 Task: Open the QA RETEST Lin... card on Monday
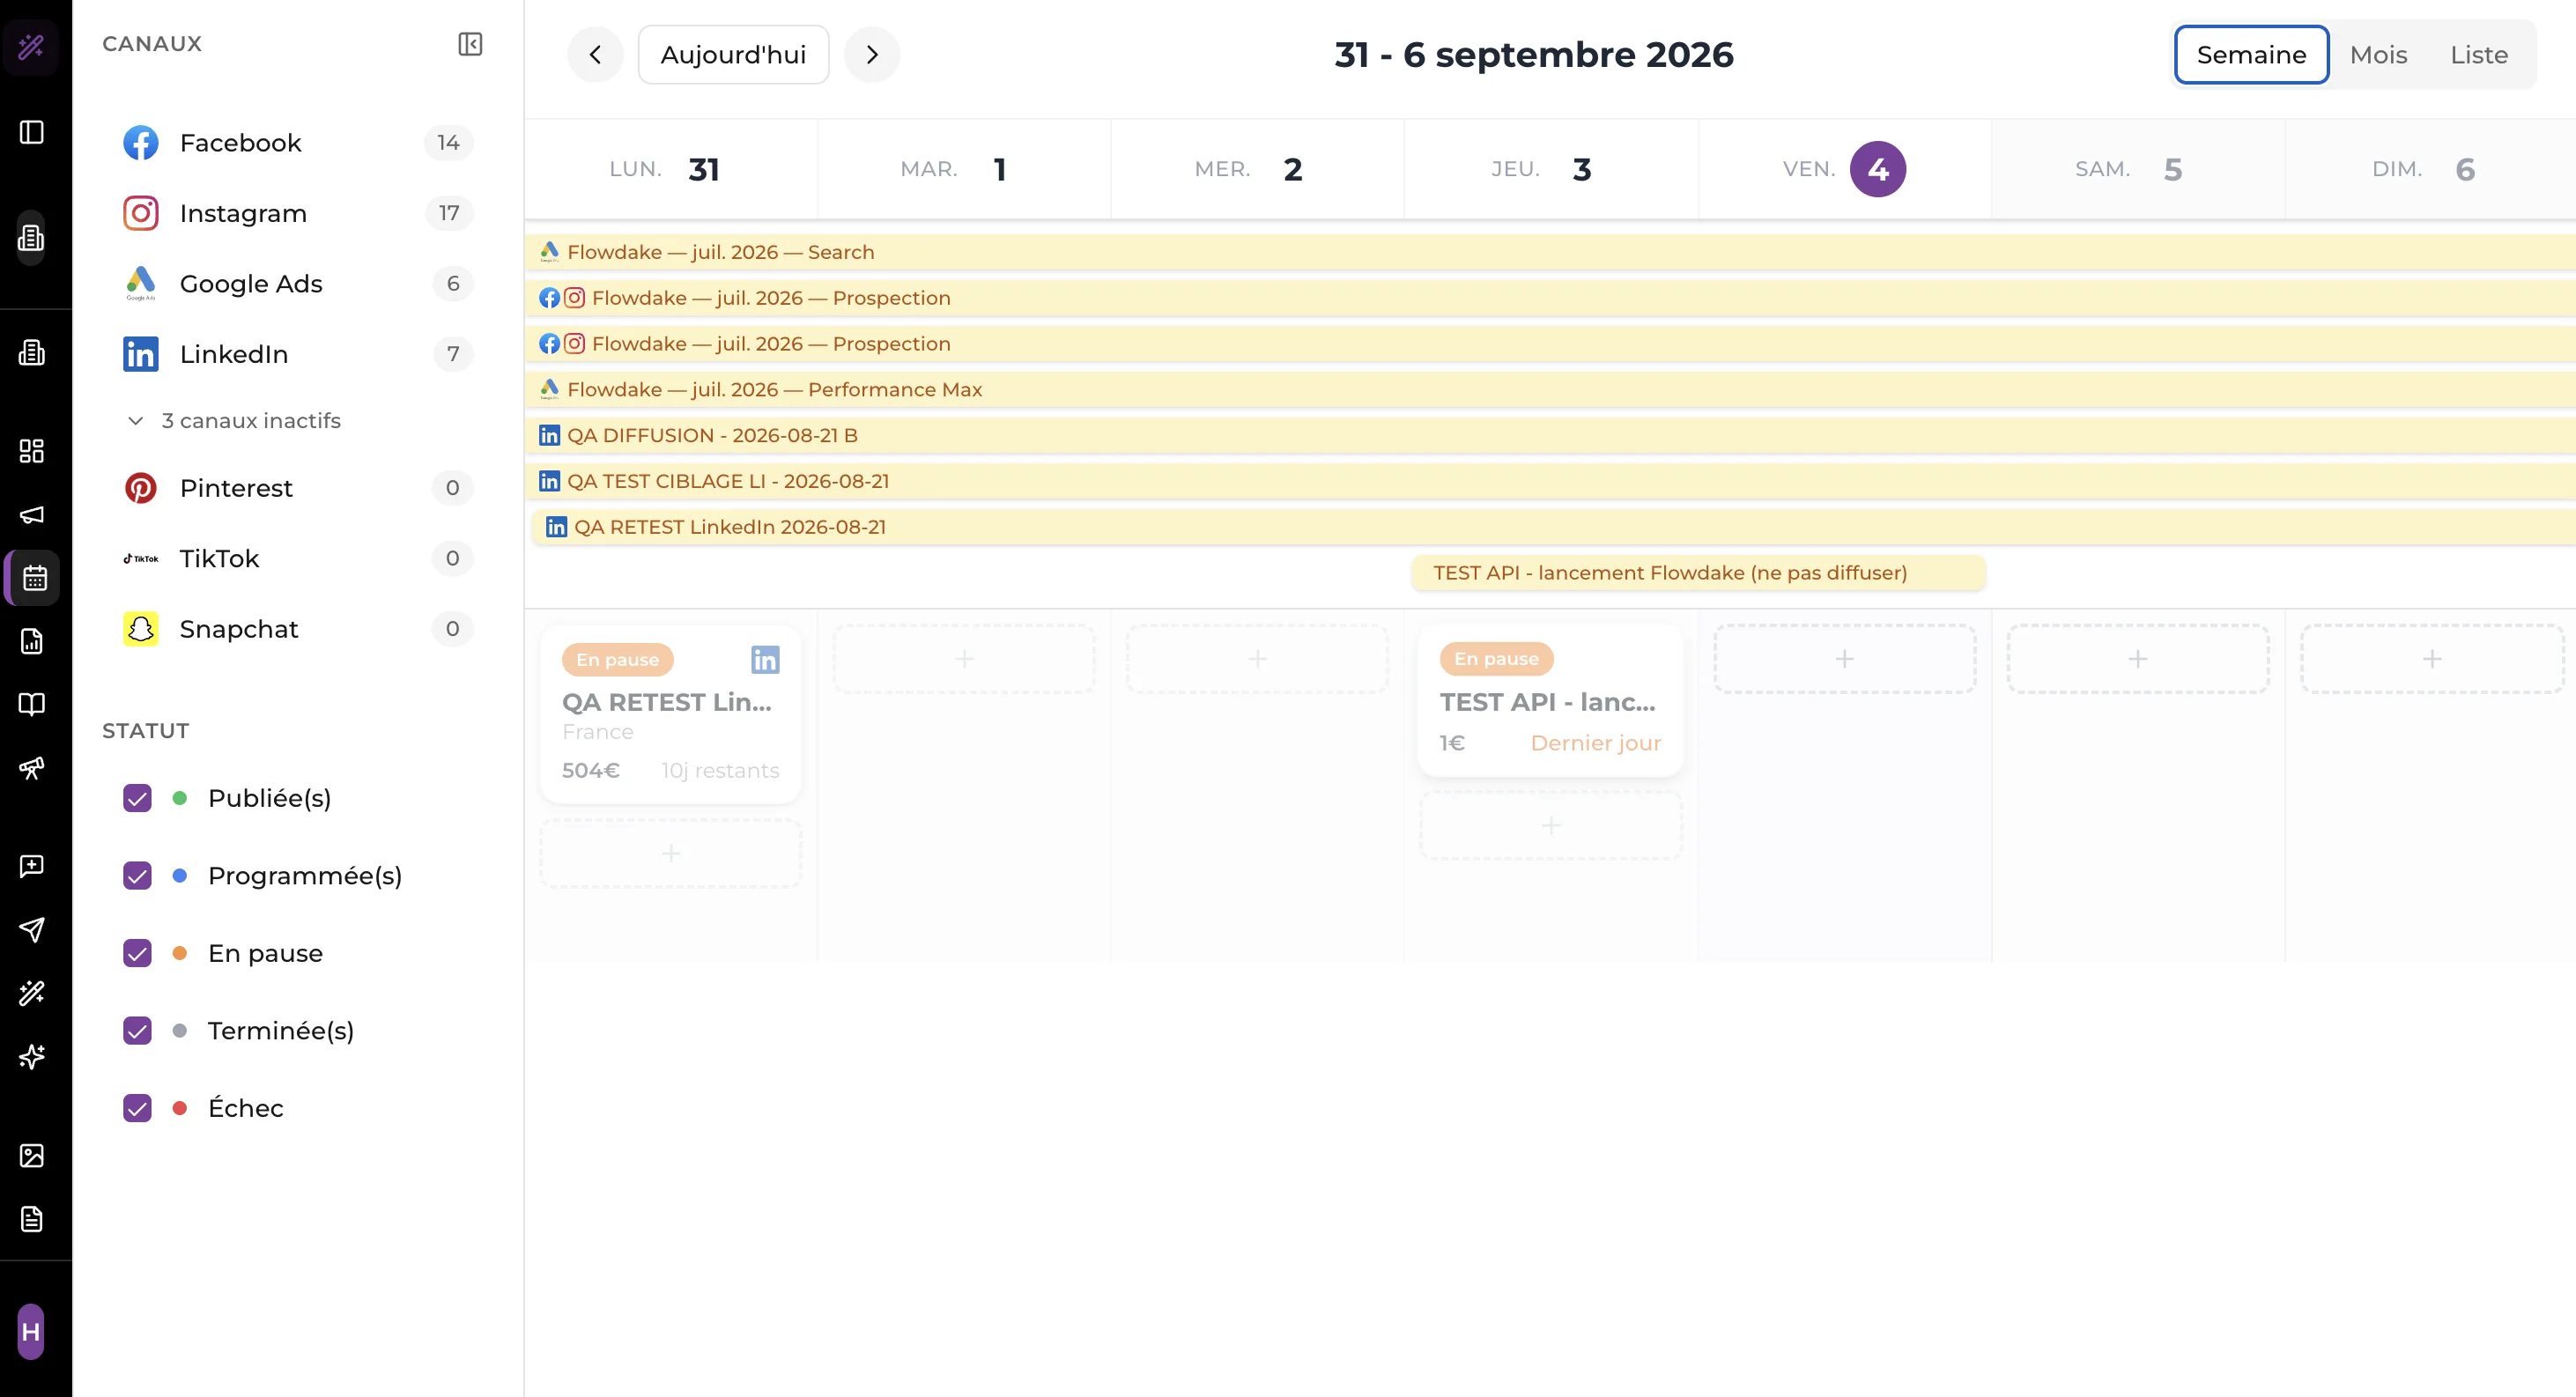click(670, 714)
